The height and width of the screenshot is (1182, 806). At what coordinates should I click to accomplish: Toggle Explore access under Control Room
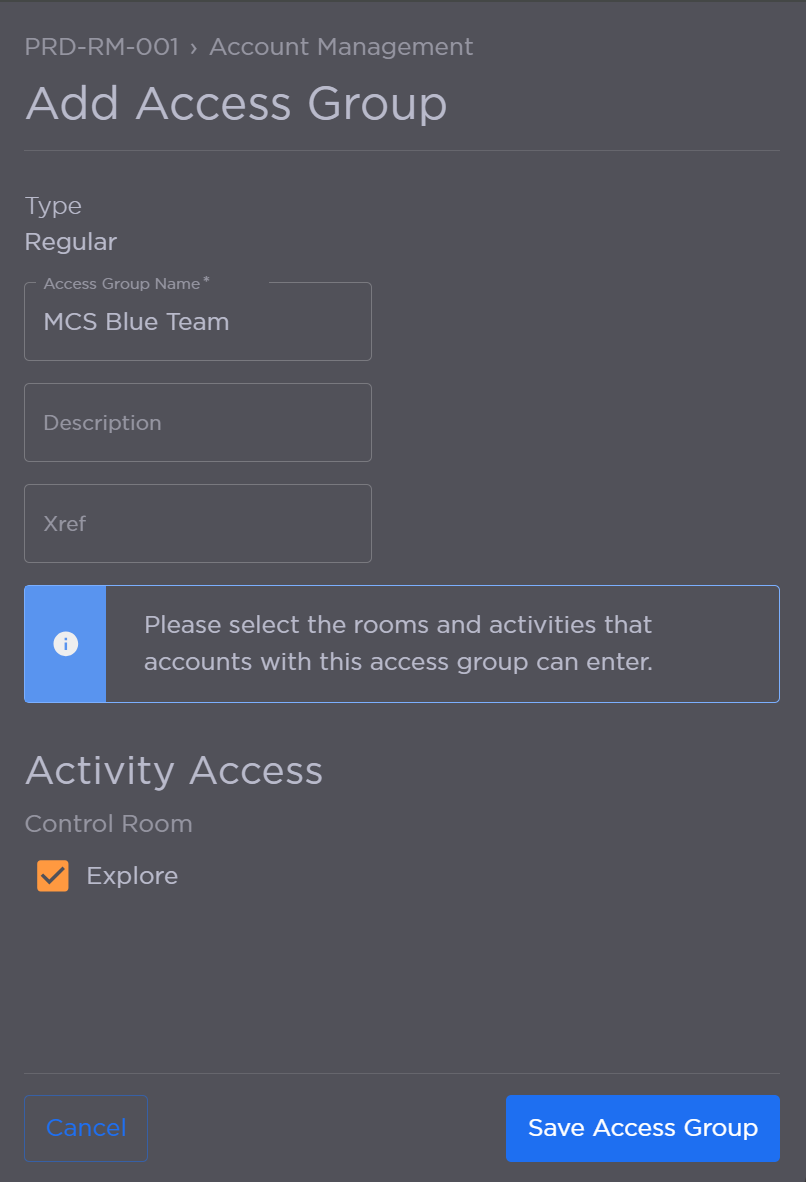(52, 875)
